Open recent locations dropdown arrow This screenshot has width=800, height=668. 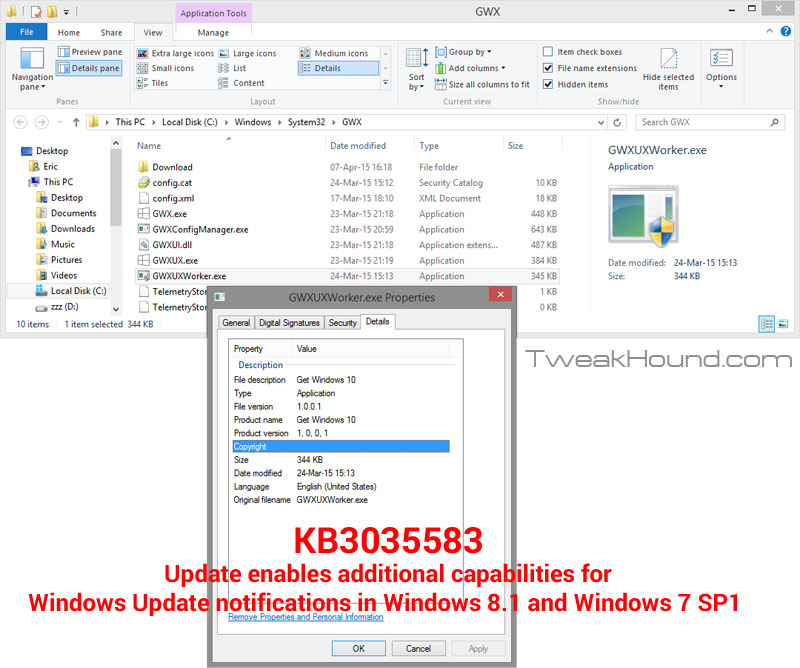point(60,122)
